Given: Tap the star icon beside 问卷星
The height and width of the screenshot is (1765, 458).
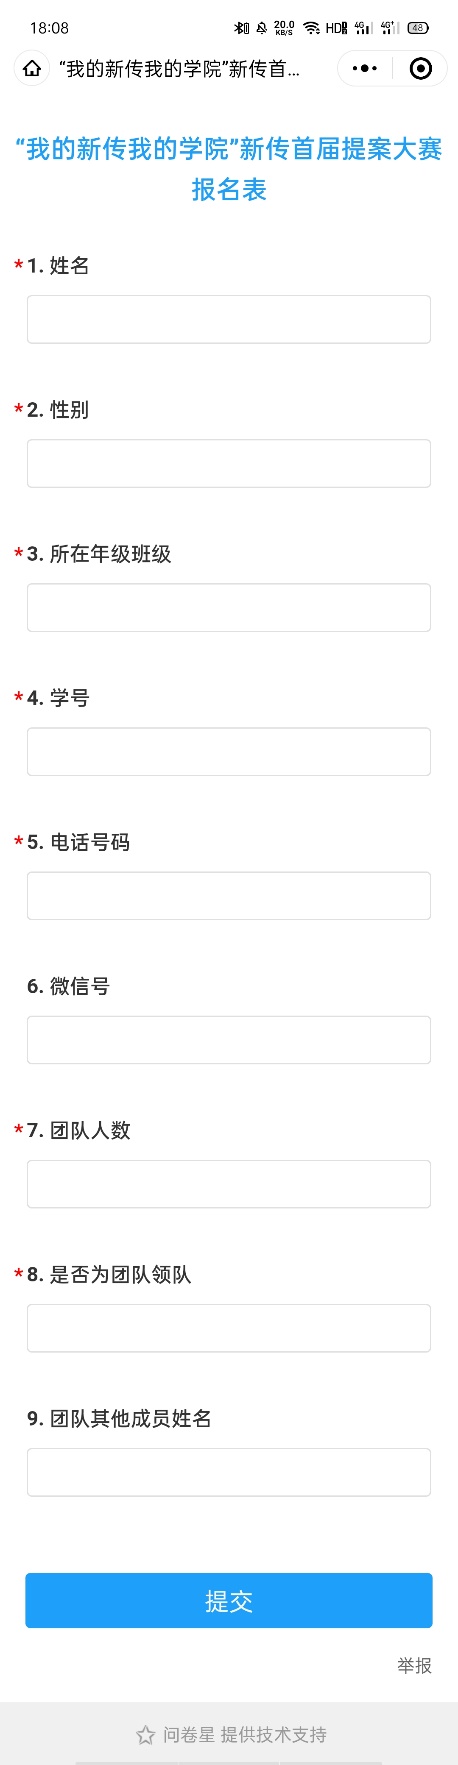Looking at the screenshot, I should click(145, 1735).
